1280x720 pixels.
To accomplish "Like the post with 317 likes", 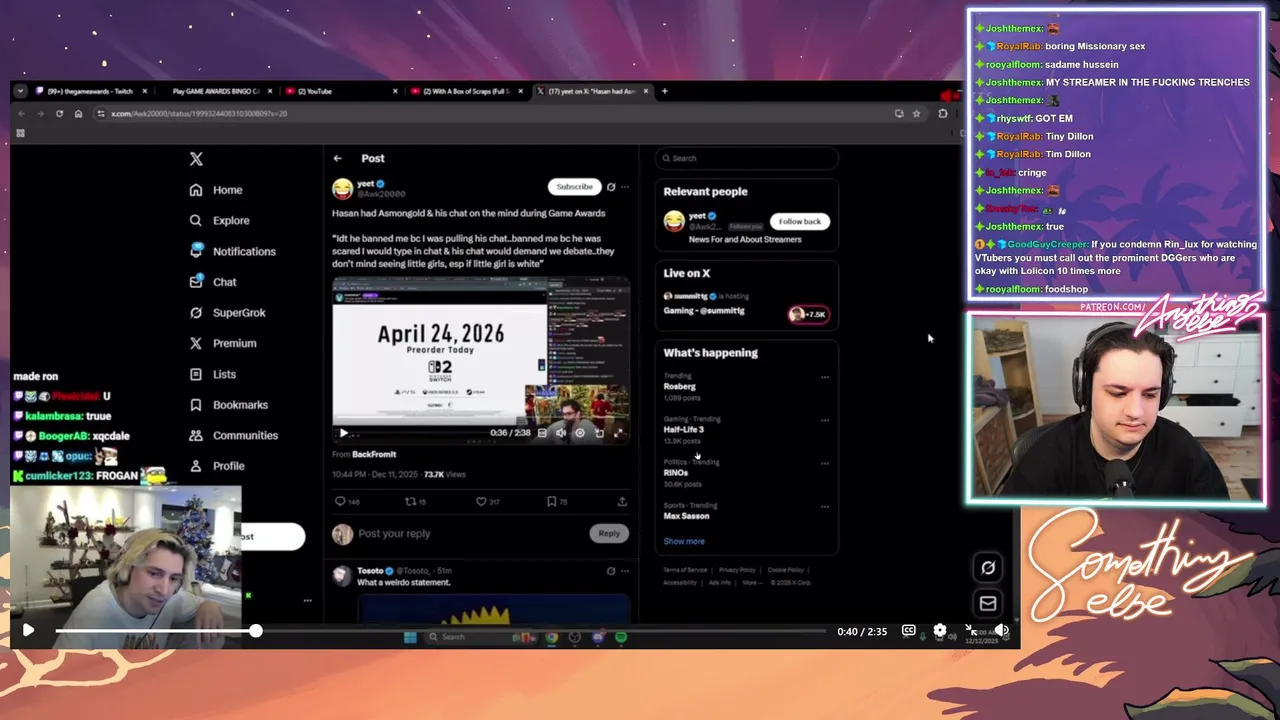I will (481, 501).
